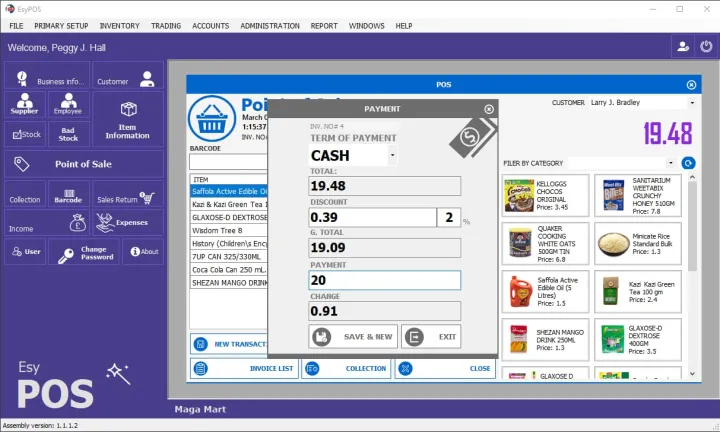Select Glaxose-D Dextrose 400GM product card
720x432 pixels.
point(638,340)
